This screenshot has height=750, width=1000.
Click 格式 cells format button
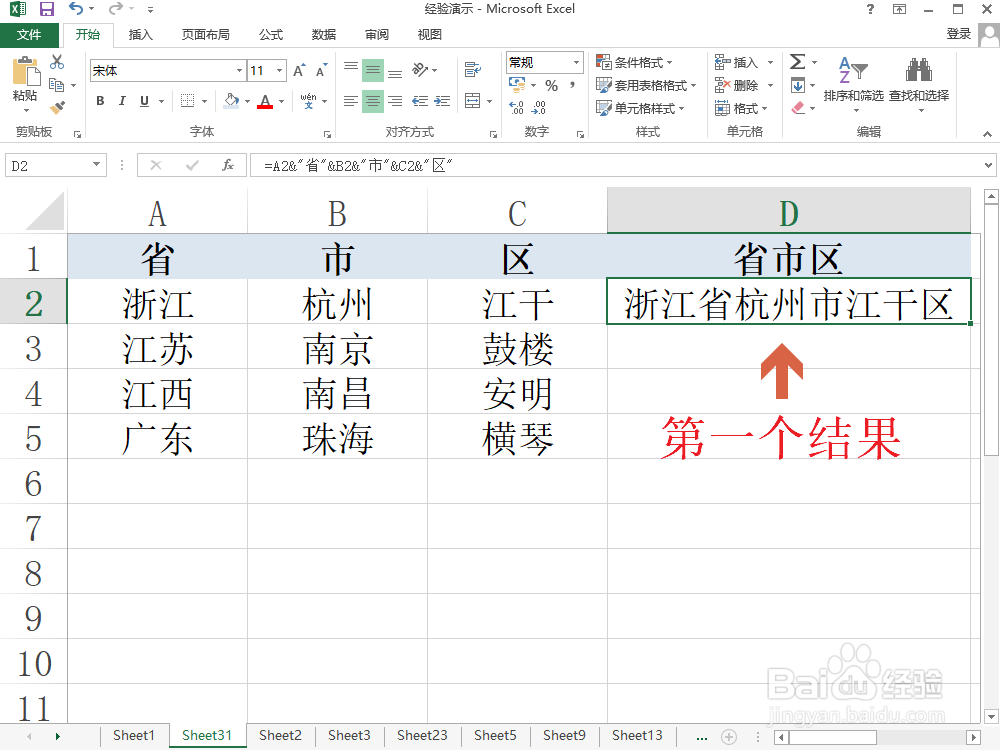tap(741, 108)
